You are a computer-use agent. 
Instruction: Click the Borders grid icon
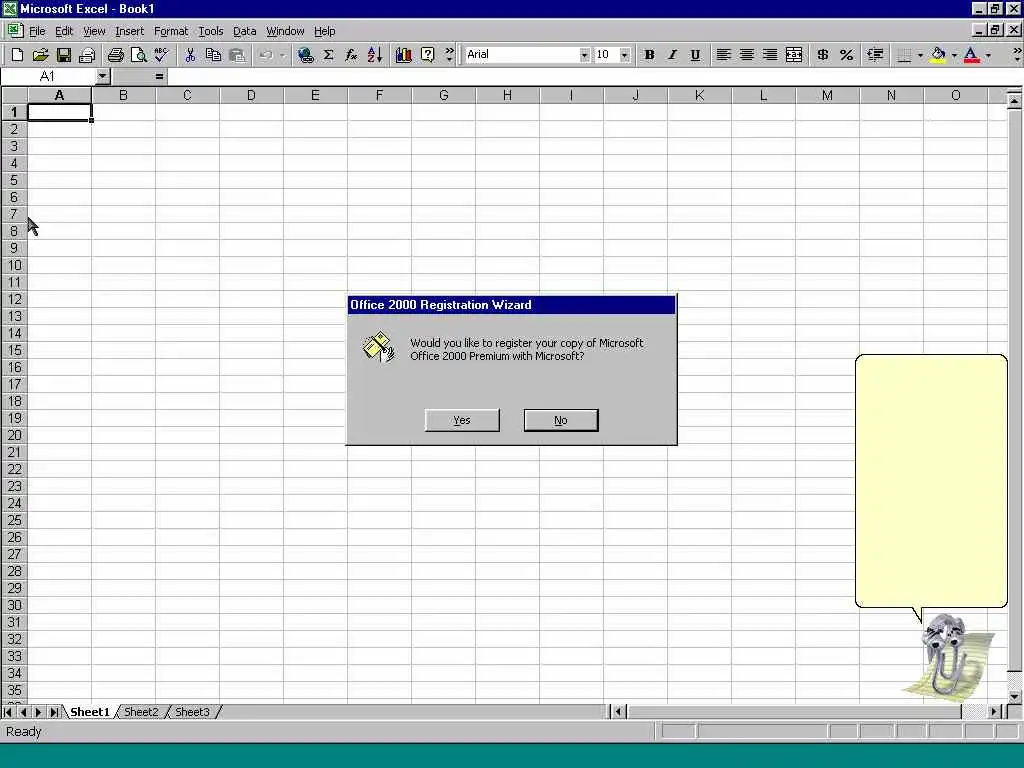tap(904, 55)
